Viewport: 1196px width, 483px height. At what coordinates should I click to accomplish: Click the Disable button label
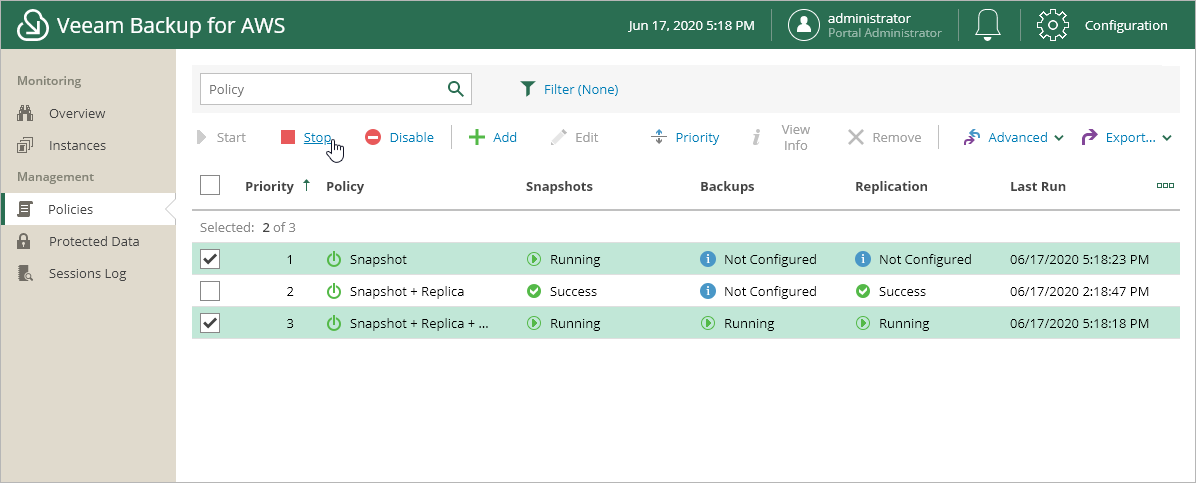click(x=412, y=137)
